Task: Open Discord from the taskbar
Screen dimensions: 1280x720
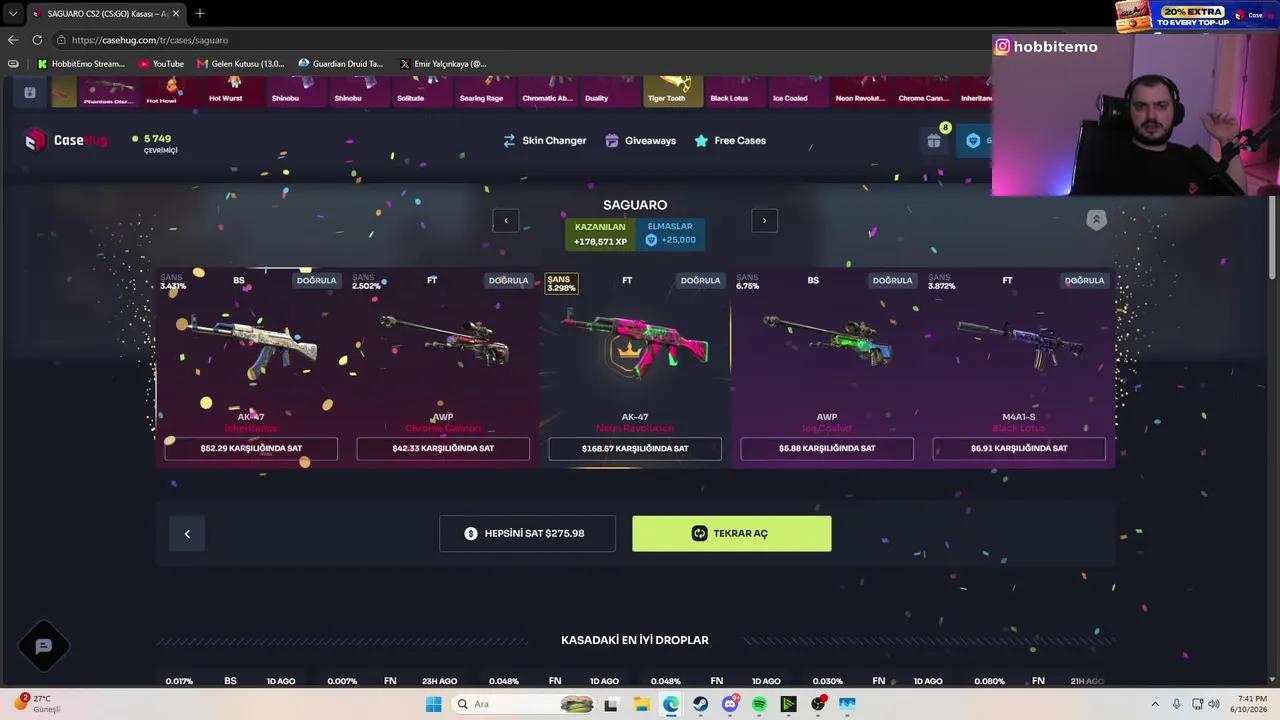Action: (x=730, y=704)
